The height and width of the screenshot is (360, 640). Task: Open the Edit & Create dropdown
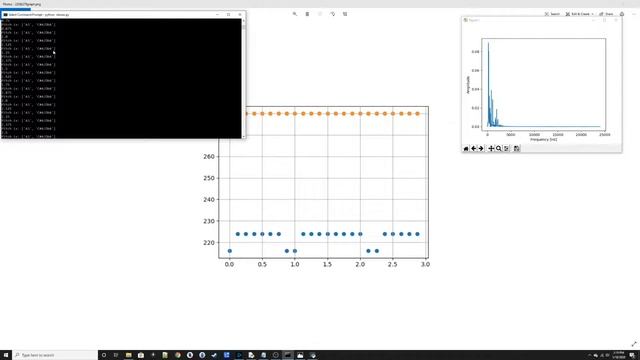pos(580,14)
